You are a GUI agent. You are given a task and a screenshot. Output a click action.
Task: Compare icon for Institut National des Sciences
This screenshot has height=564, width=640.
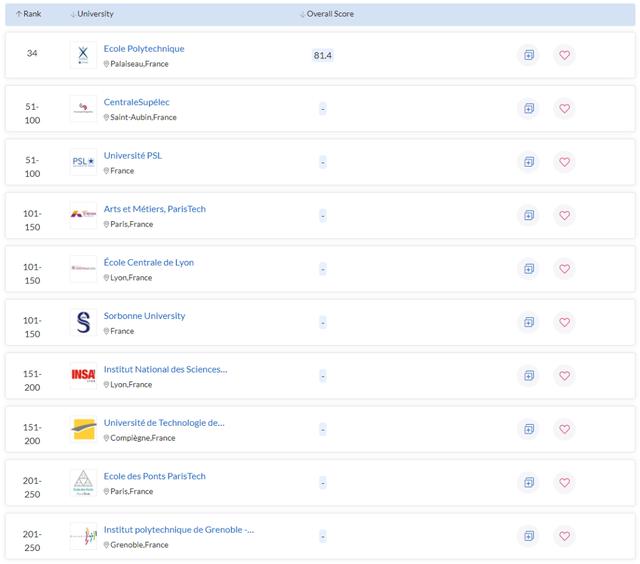tap(527, 376)
